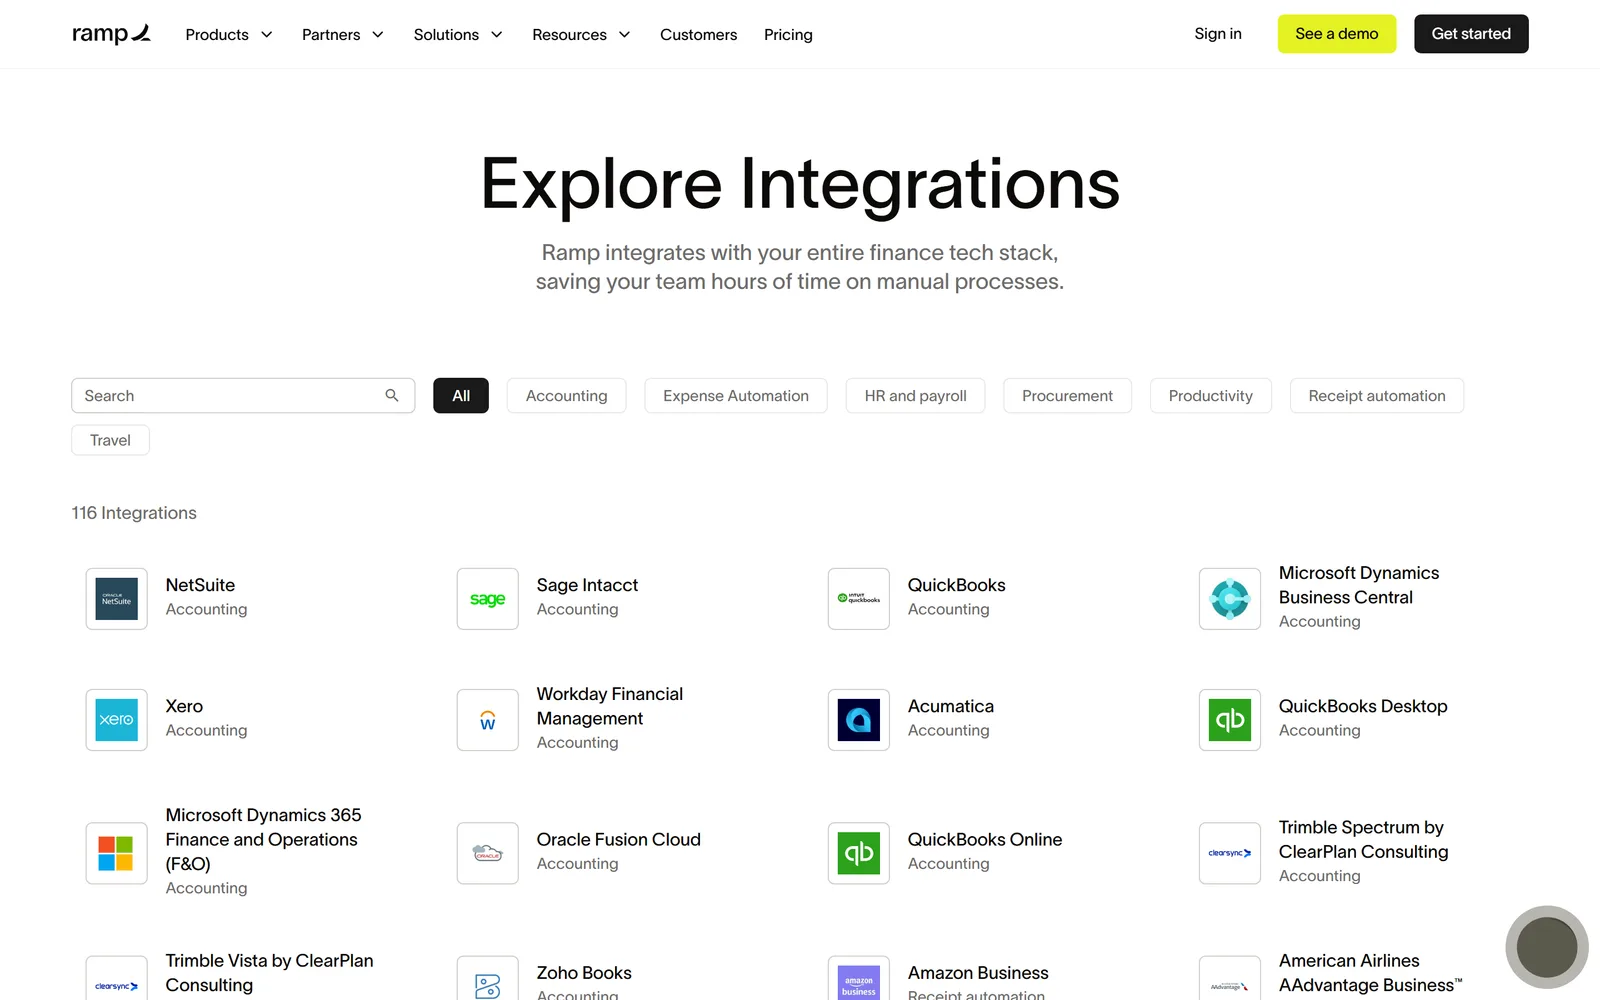Filter by Receipt automation
This screenshot has width=1600, height=1000.
(1377, 395)
